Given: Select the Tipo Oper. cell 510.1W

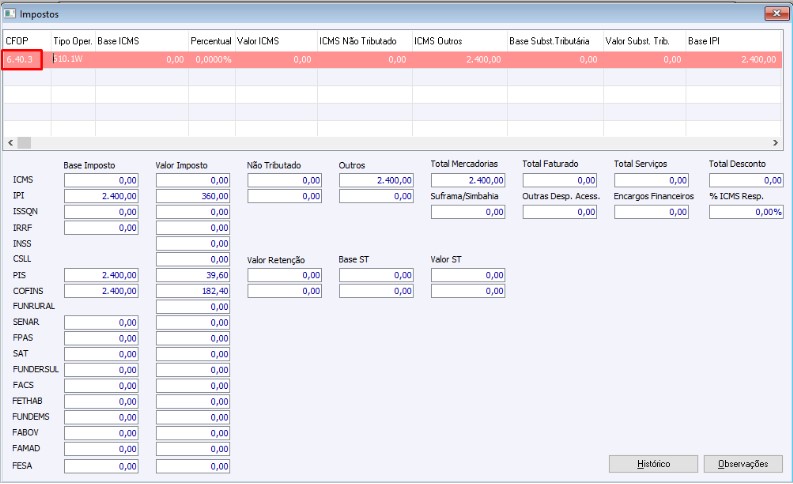Looking at the screenshot, I should tap(73, 60).
